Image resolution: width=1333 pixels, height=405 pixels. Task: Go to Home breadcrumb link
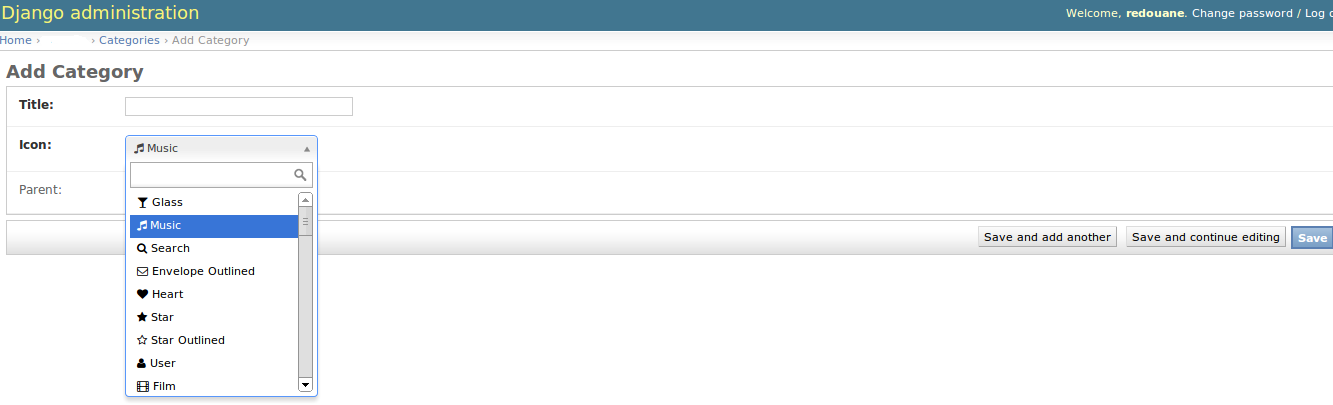[x=16, y=40]
